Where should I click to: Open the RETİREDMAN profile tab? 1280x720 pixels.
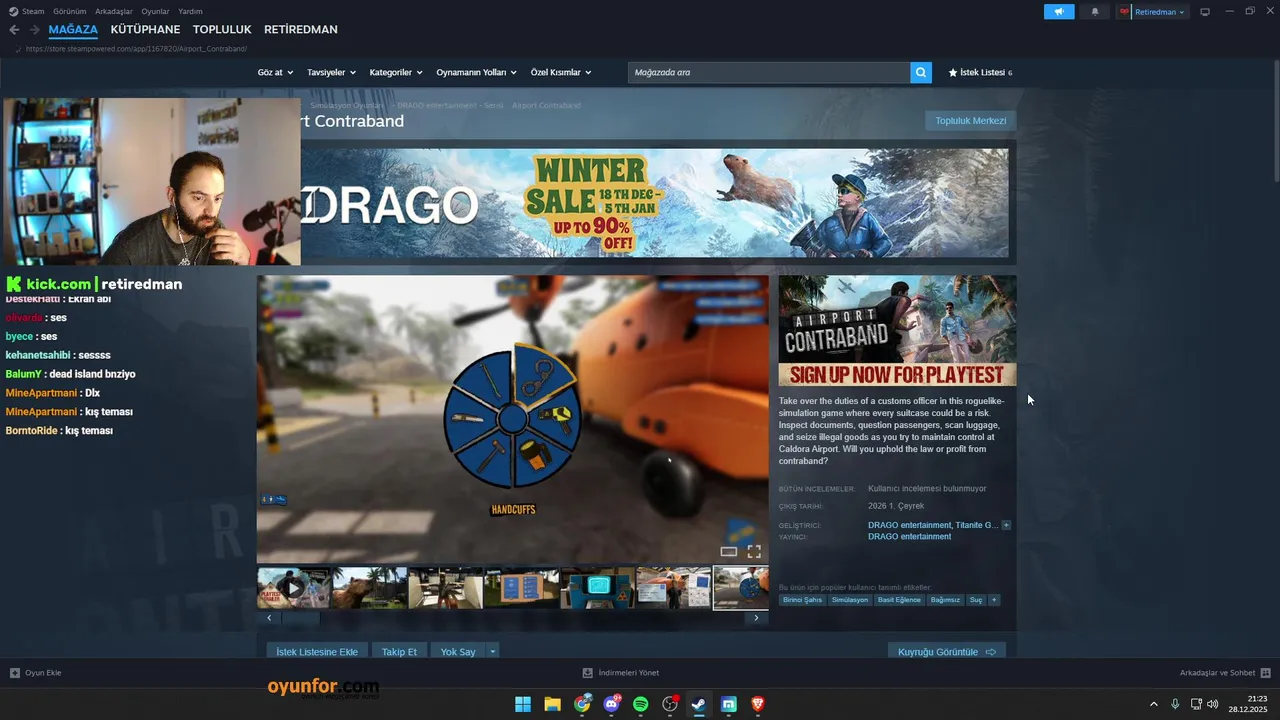[301, 30]
